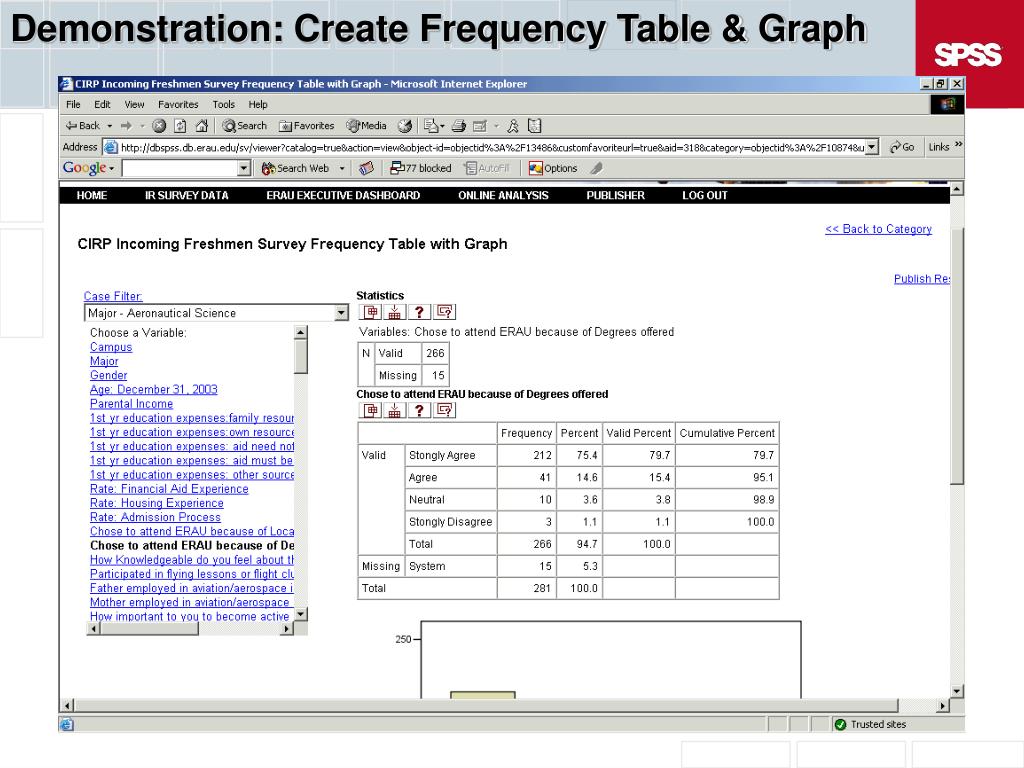Click Google toolbar Options button

pyautogui.click(x=553, y=168)
